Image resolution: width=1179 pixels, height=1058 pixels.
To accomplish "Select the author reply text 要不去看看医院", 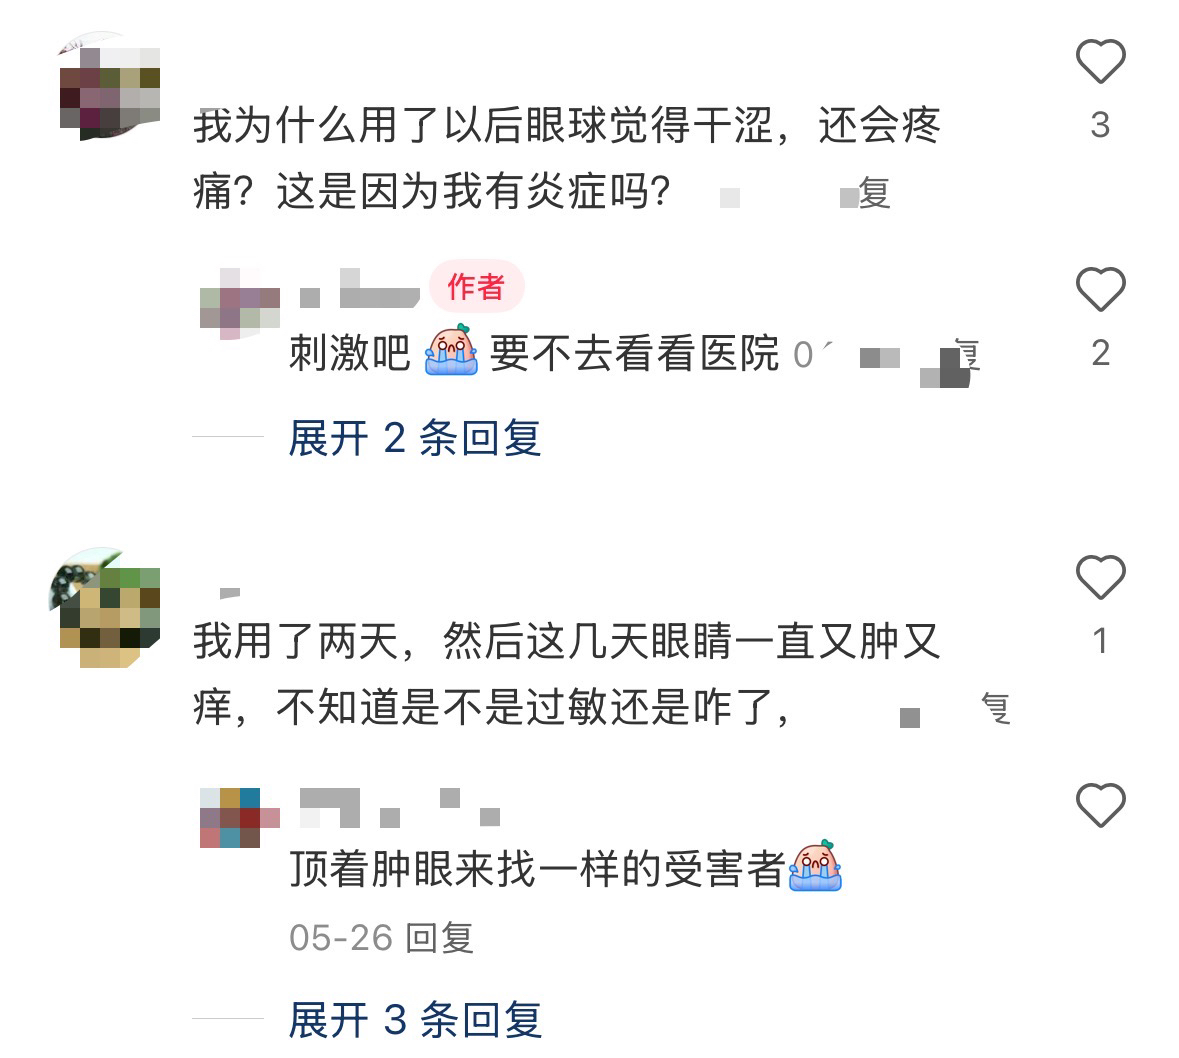I will pyautogui.click(x=634, y=353).
